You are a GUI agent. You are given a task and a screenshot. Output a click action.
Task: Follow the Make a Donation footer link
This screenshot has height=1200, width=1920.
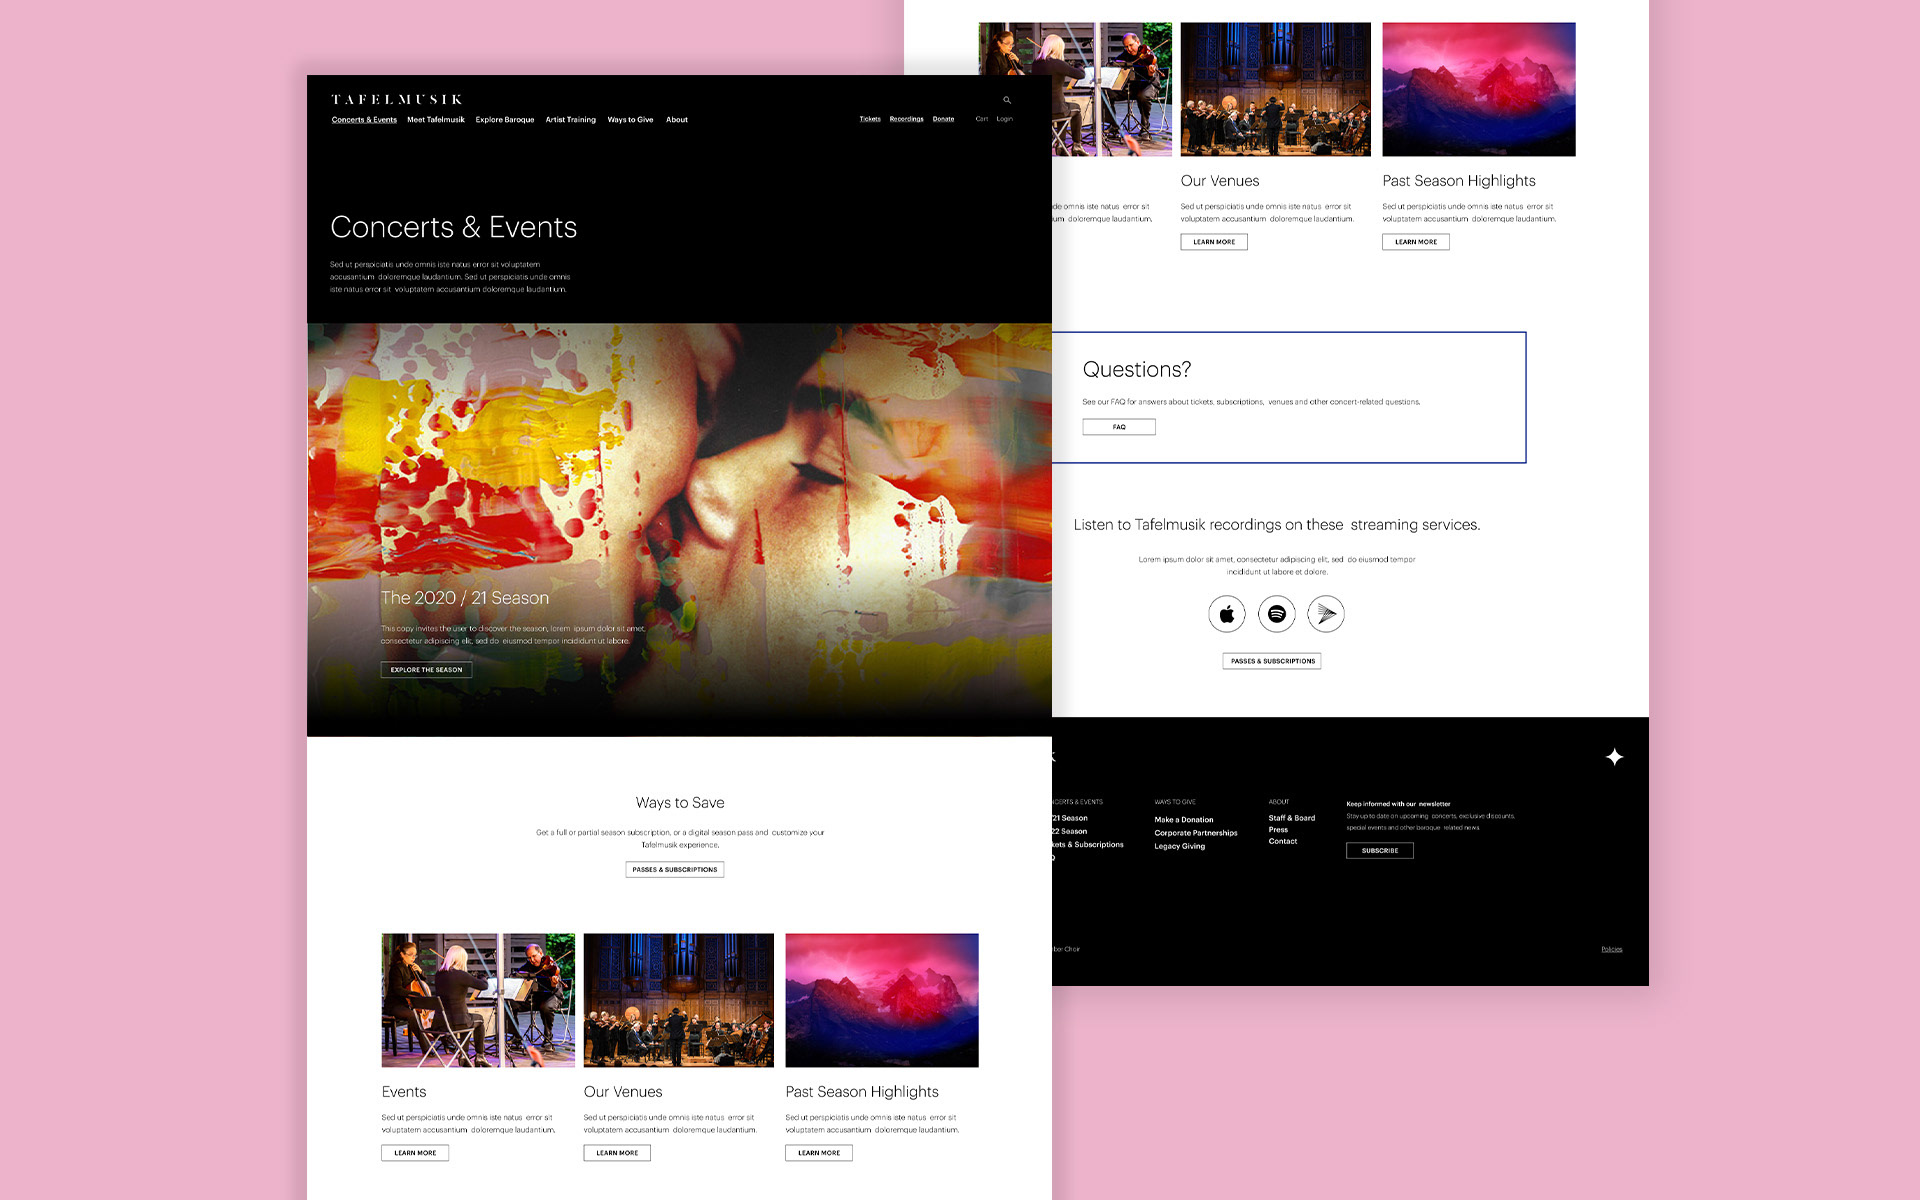pyautogui.click(x=1184, y=820)
